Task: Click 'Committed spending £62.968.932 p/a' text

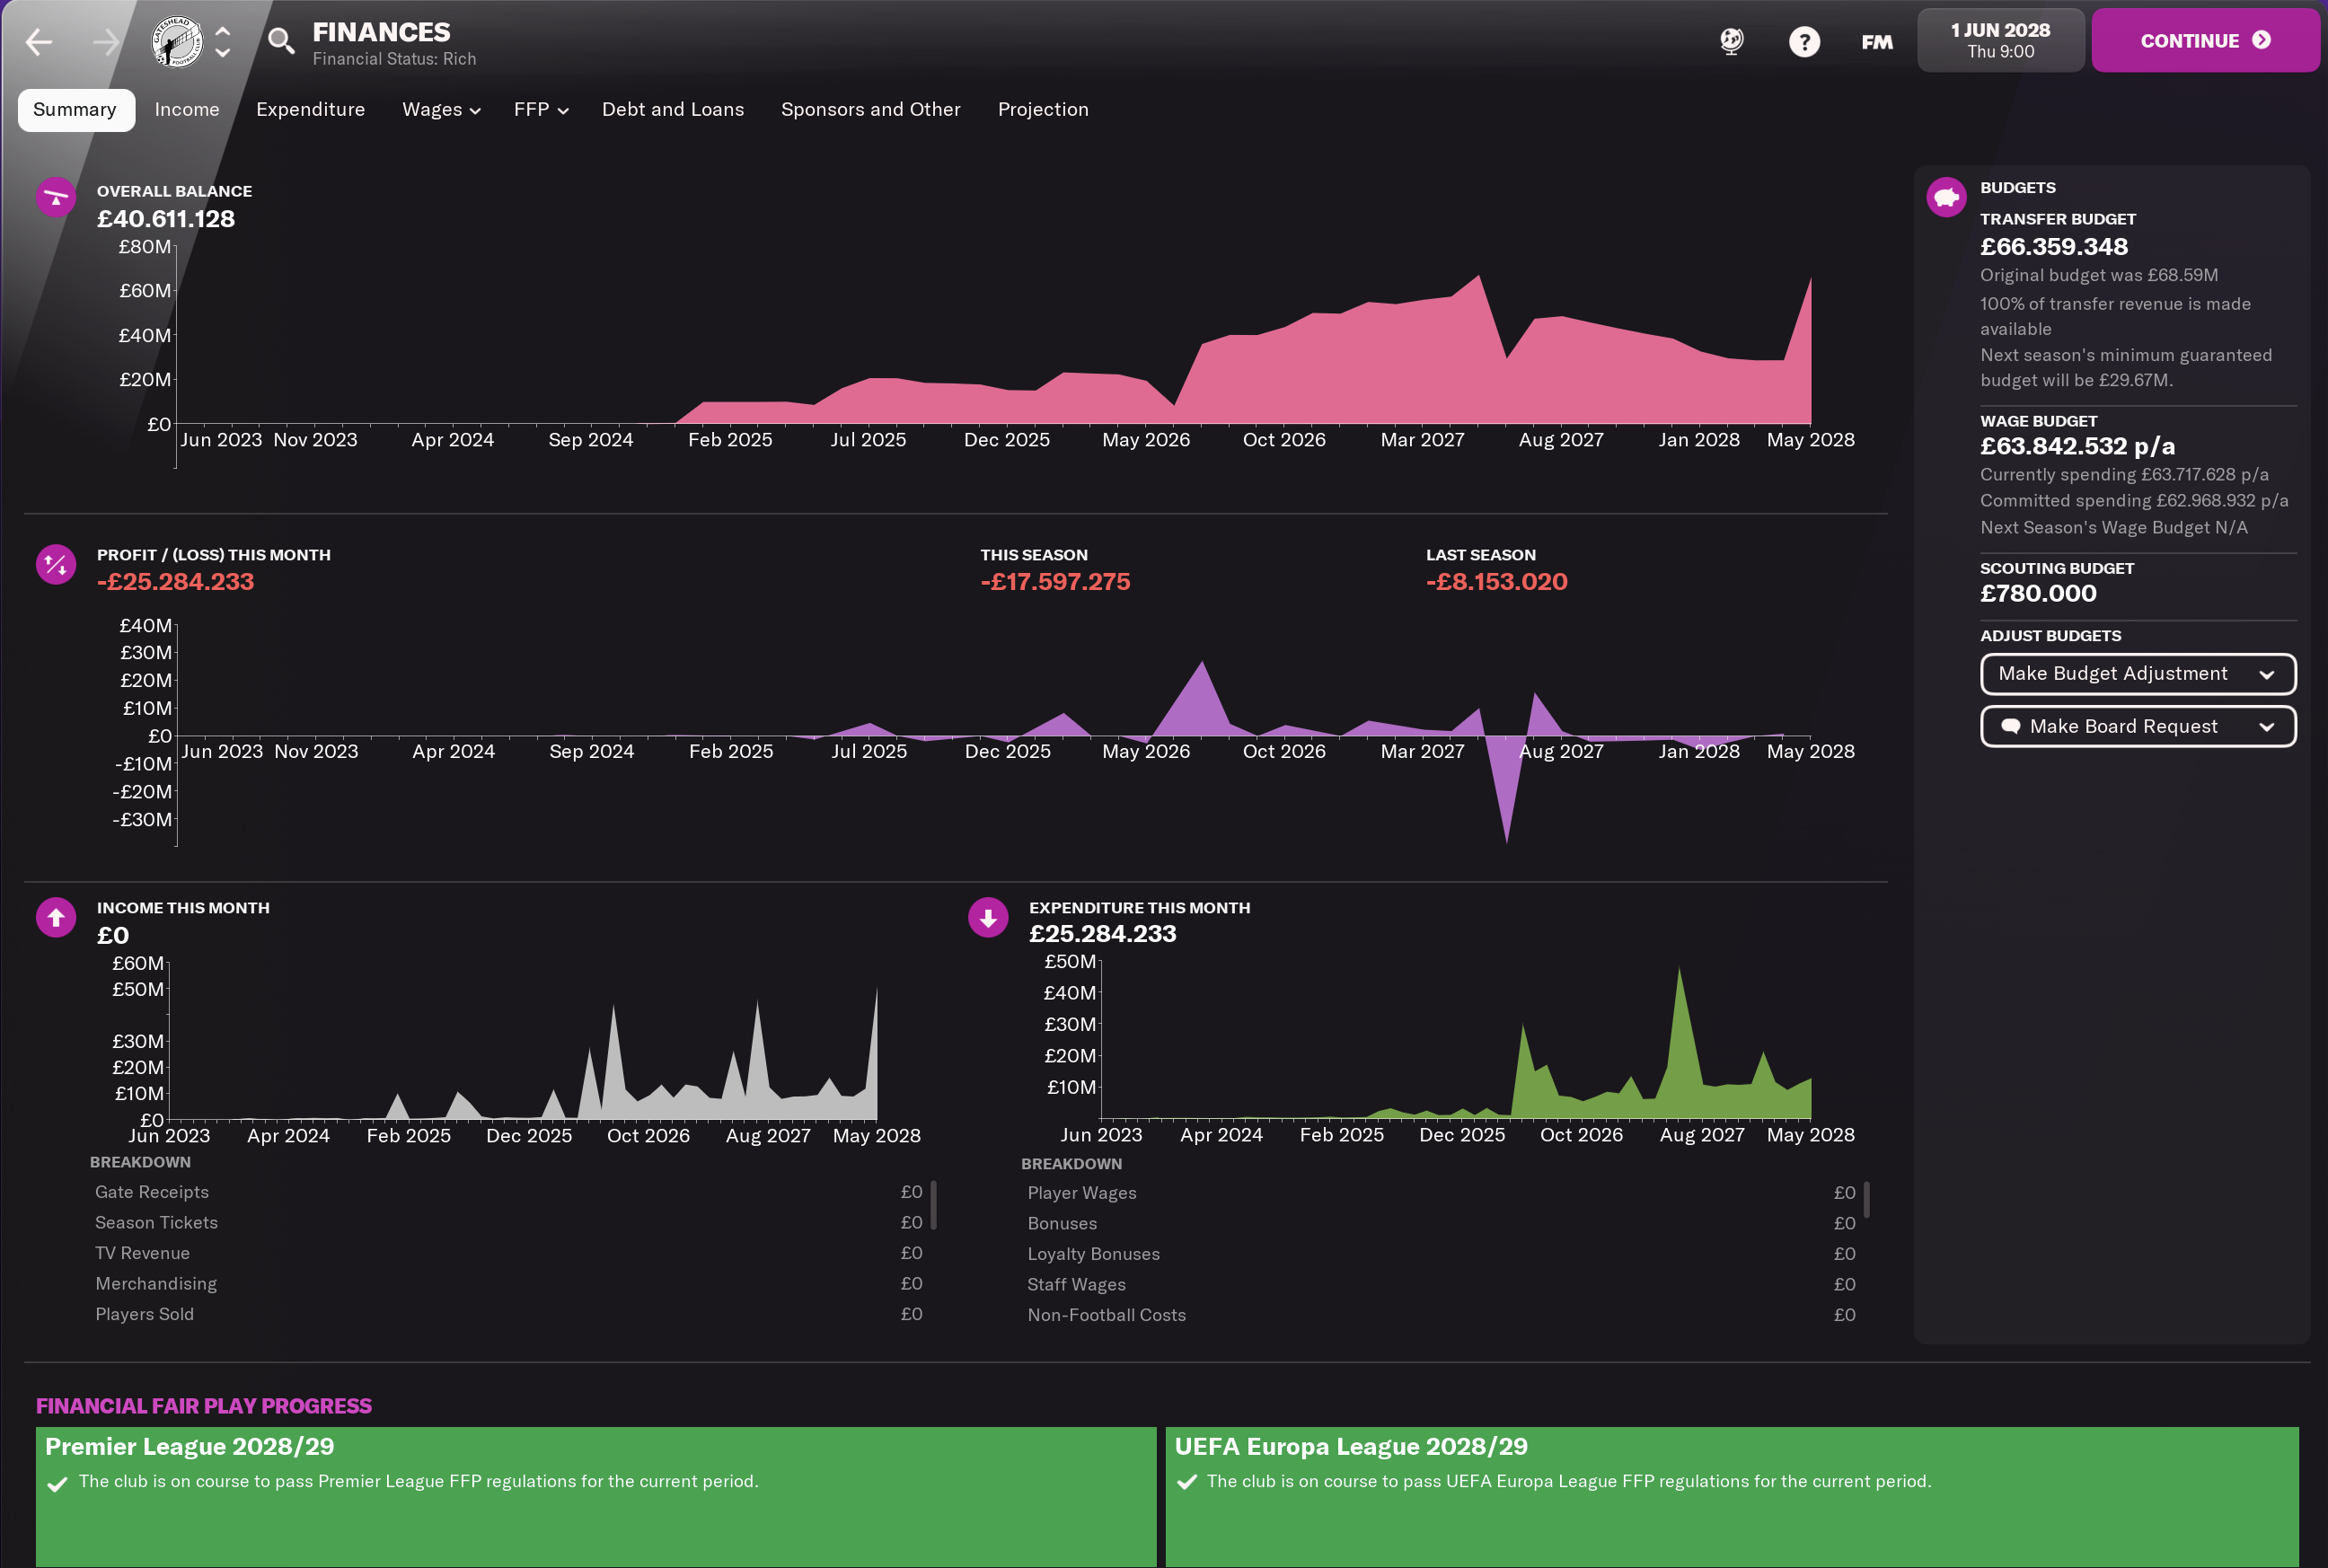Action: [2134, 501]
